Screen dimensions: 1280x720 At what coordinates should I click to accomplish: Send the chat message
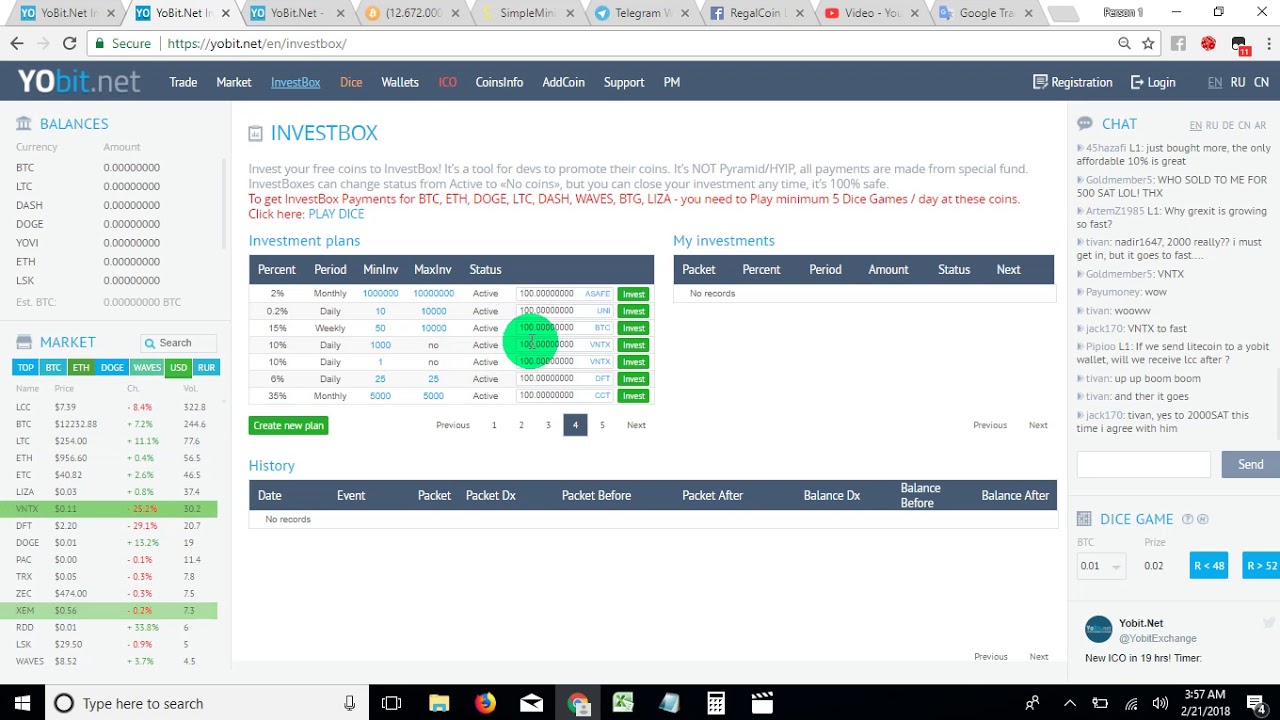pyautogui.click(x=1250, y=464)
